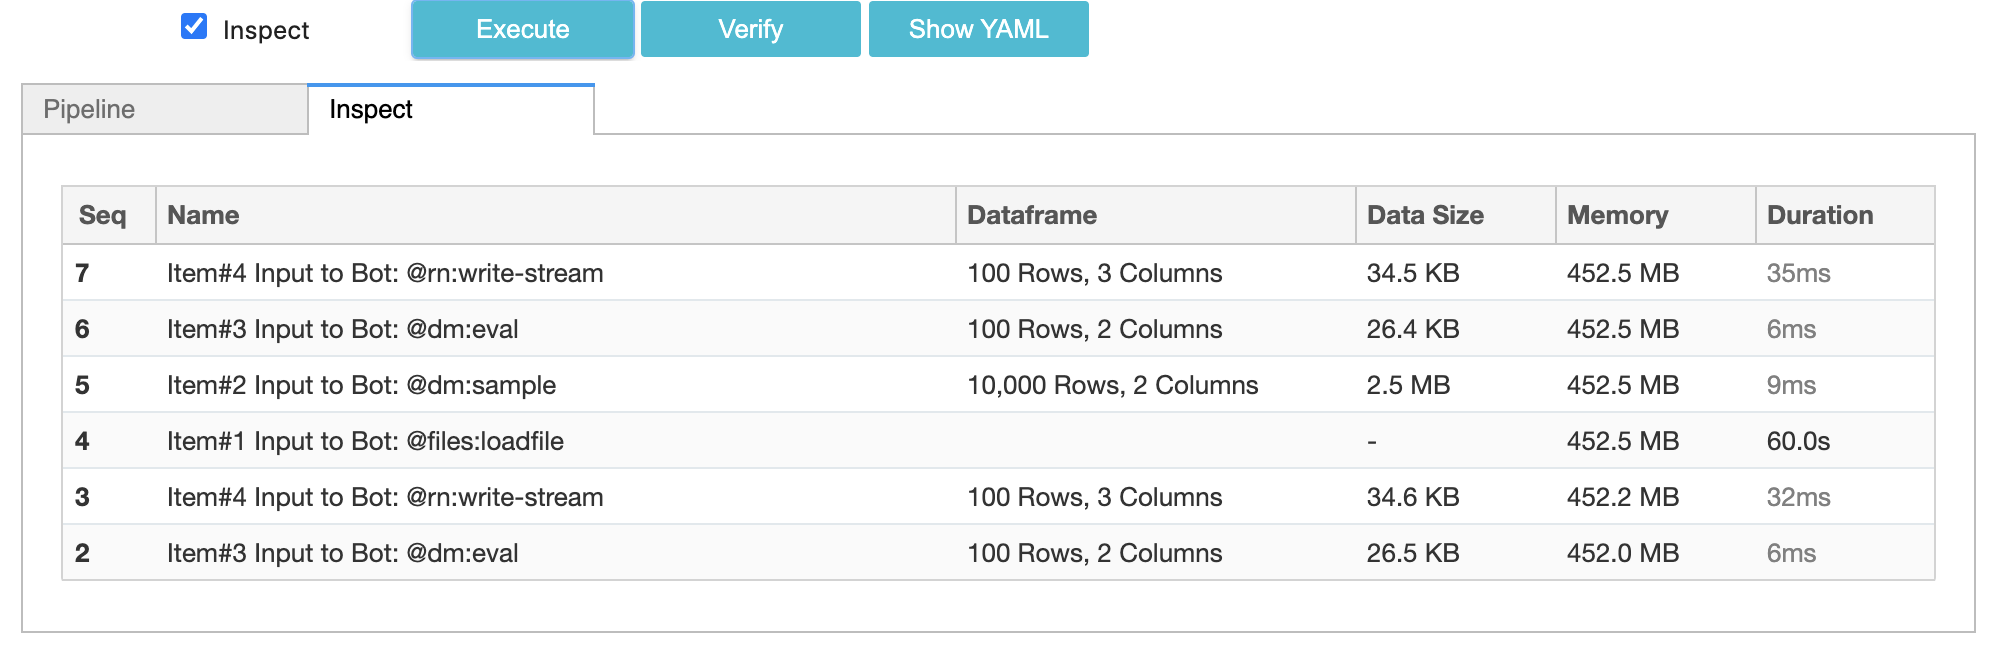Screen dimensions: 2010x648
Task: Switch to the Pipeline tab
Action: [165, 109]
